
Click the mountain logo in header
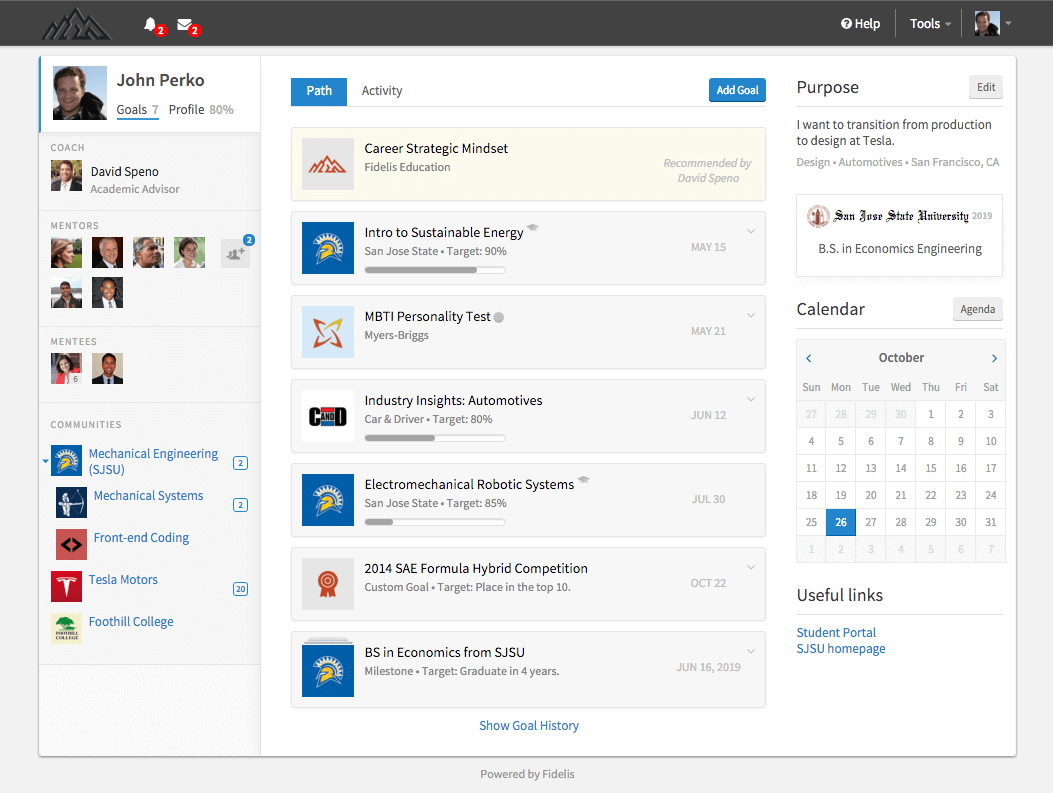pos(76,24)
